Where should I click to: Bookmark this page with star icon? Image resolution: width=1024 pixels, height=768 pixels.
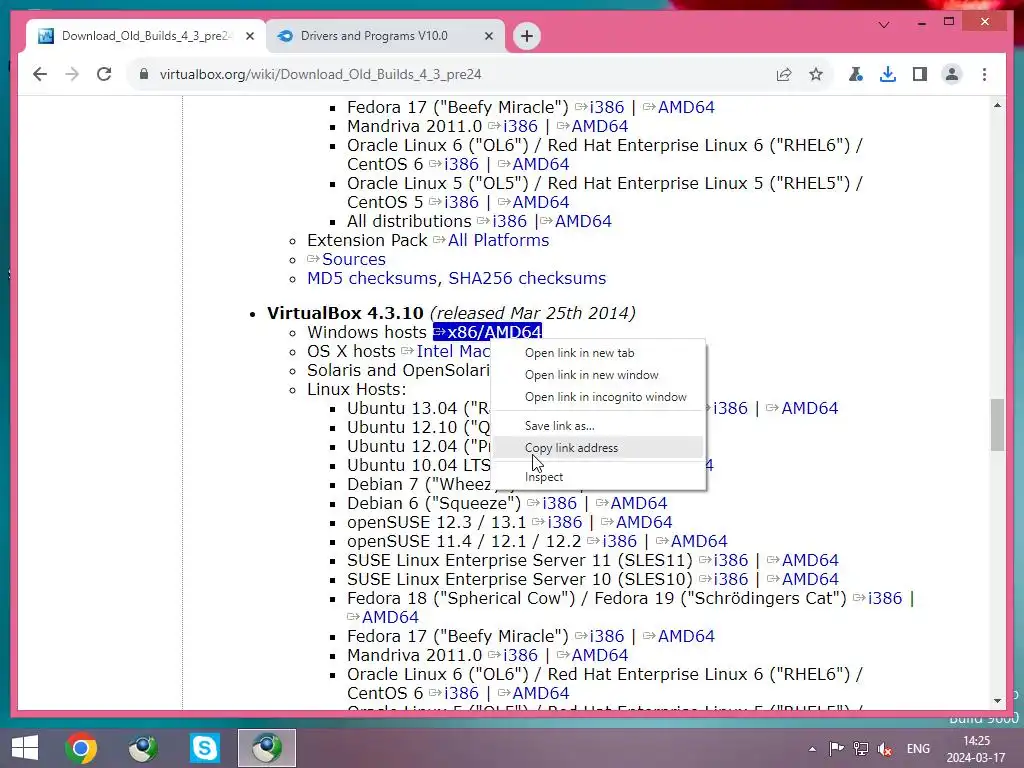point(816,74)
